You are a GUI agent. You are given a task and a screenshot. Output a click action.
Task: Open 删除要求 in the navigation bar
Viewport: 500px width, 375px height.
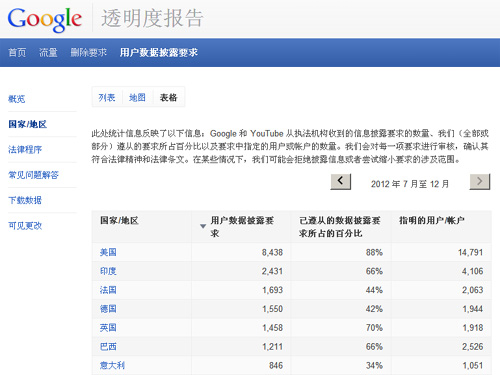tap(88, 53)
